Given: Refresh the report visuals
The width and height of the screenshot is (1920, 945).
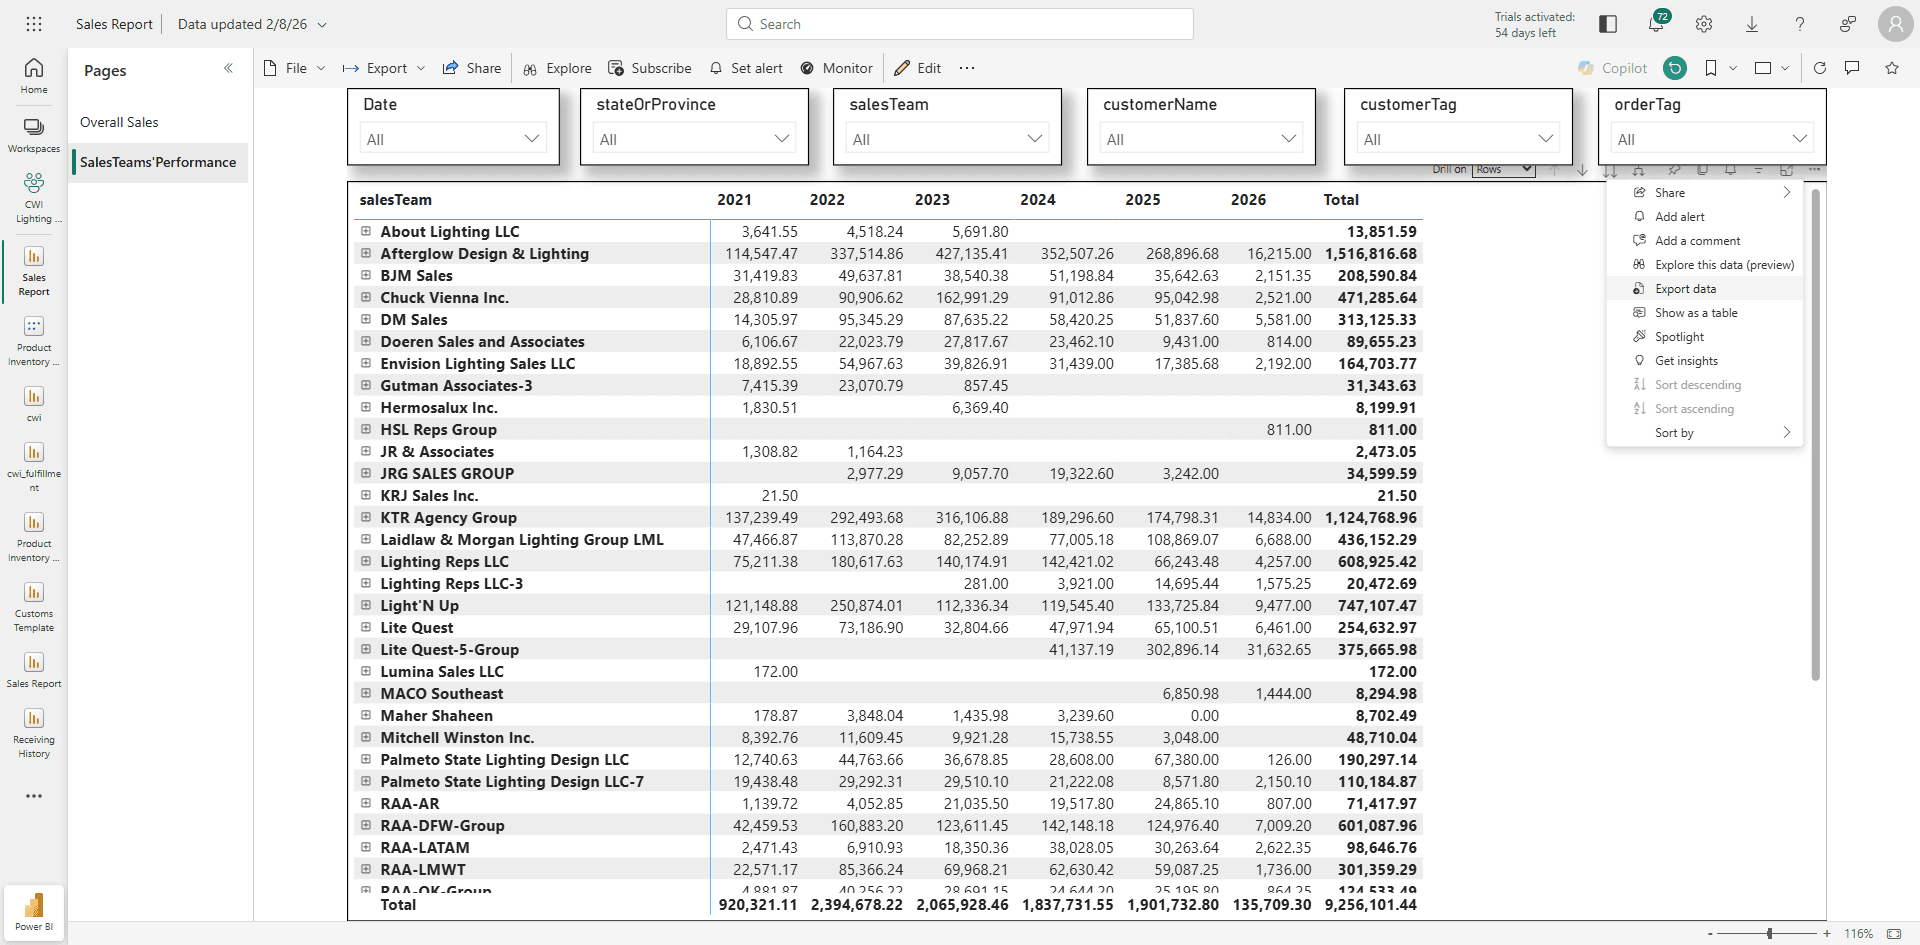Looking at the screenshot, I should [x=1820, y=68].
